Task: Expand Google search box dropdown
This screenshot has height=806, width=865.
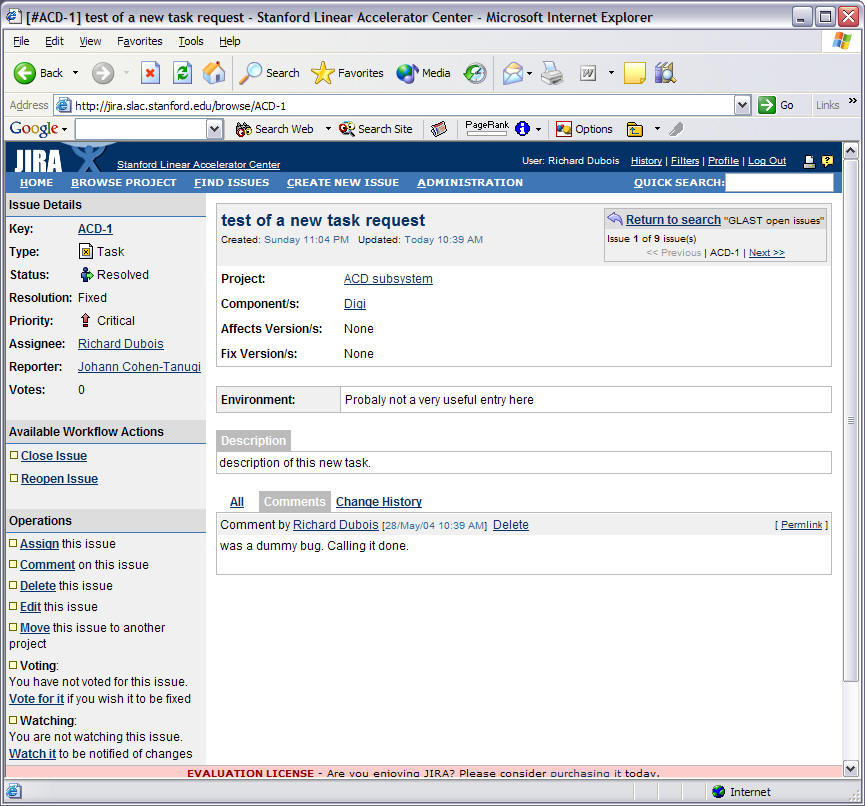Action: pyautogui.click(x=214, y=129)
